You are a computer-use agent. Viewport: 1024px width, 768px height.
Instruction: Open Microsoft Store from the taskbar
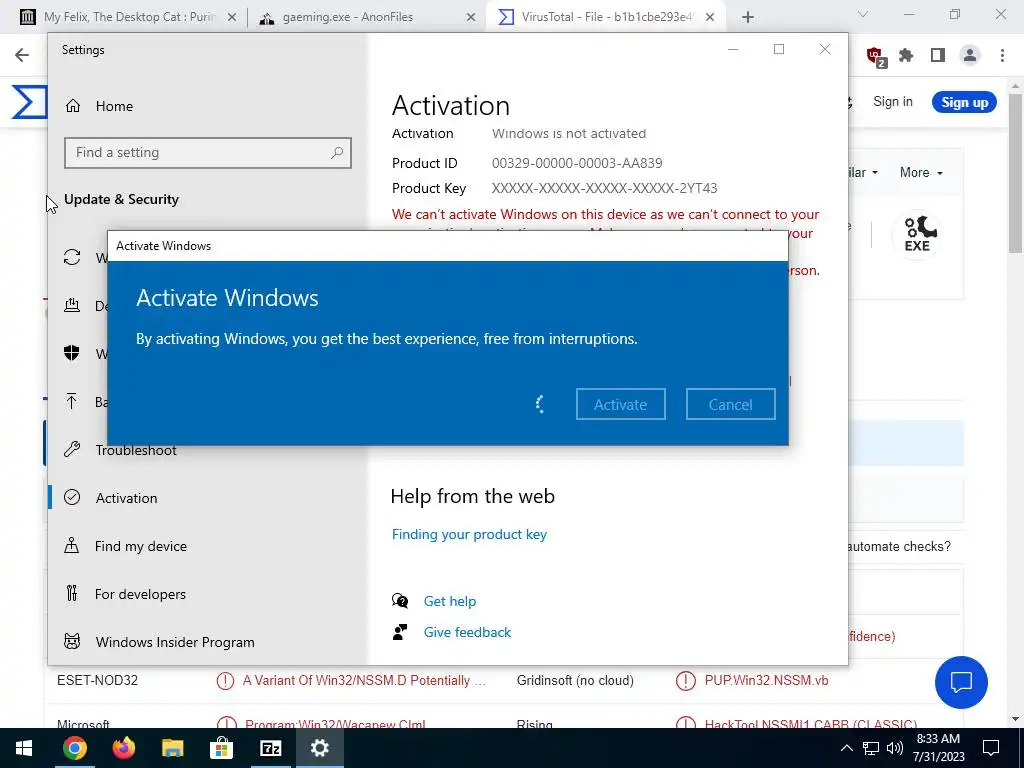(x=221, y=748)
